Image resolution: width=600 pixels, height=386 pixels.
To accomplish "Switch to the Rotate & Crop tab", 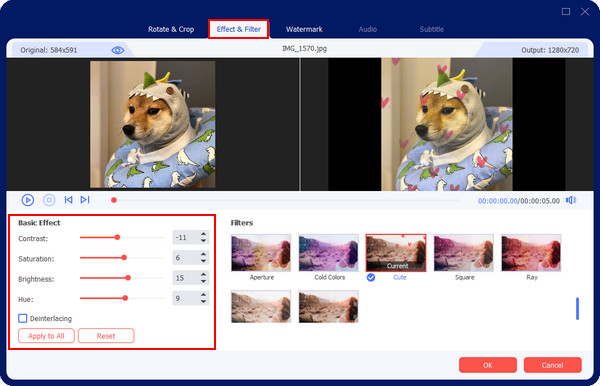I will 171,29.
